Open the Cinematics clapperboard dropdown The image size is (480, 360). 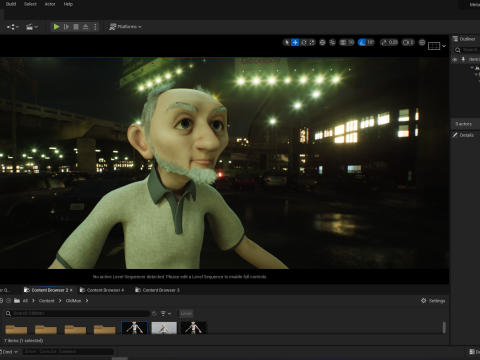click(32, 27)
